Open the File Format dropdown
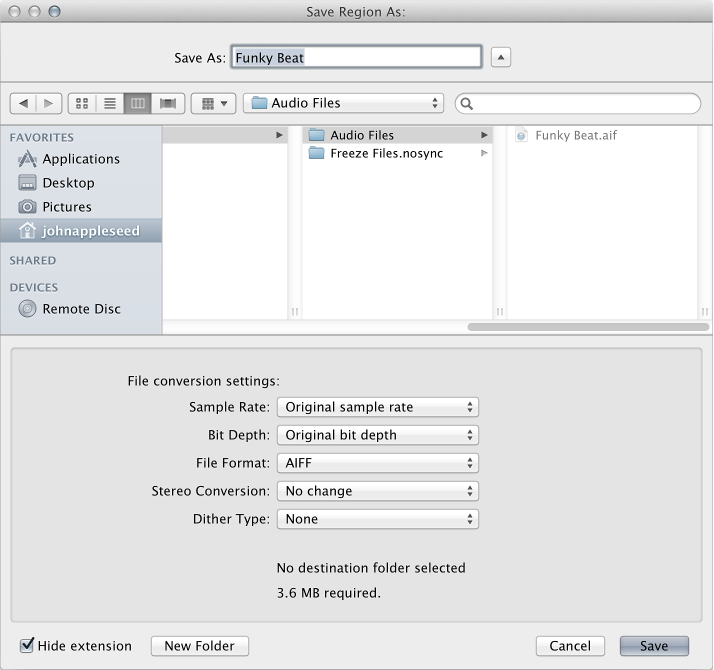This screenshot has height=670, width=714. 377,463
